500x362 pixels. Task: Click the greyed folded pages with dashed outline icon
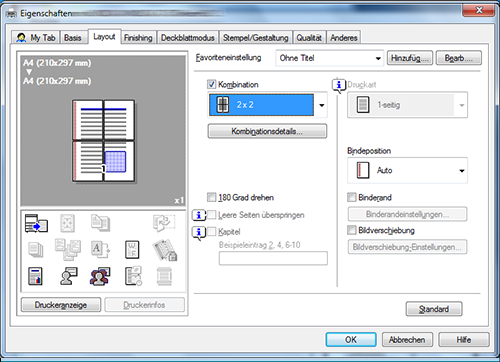click(x=164, y=223)
